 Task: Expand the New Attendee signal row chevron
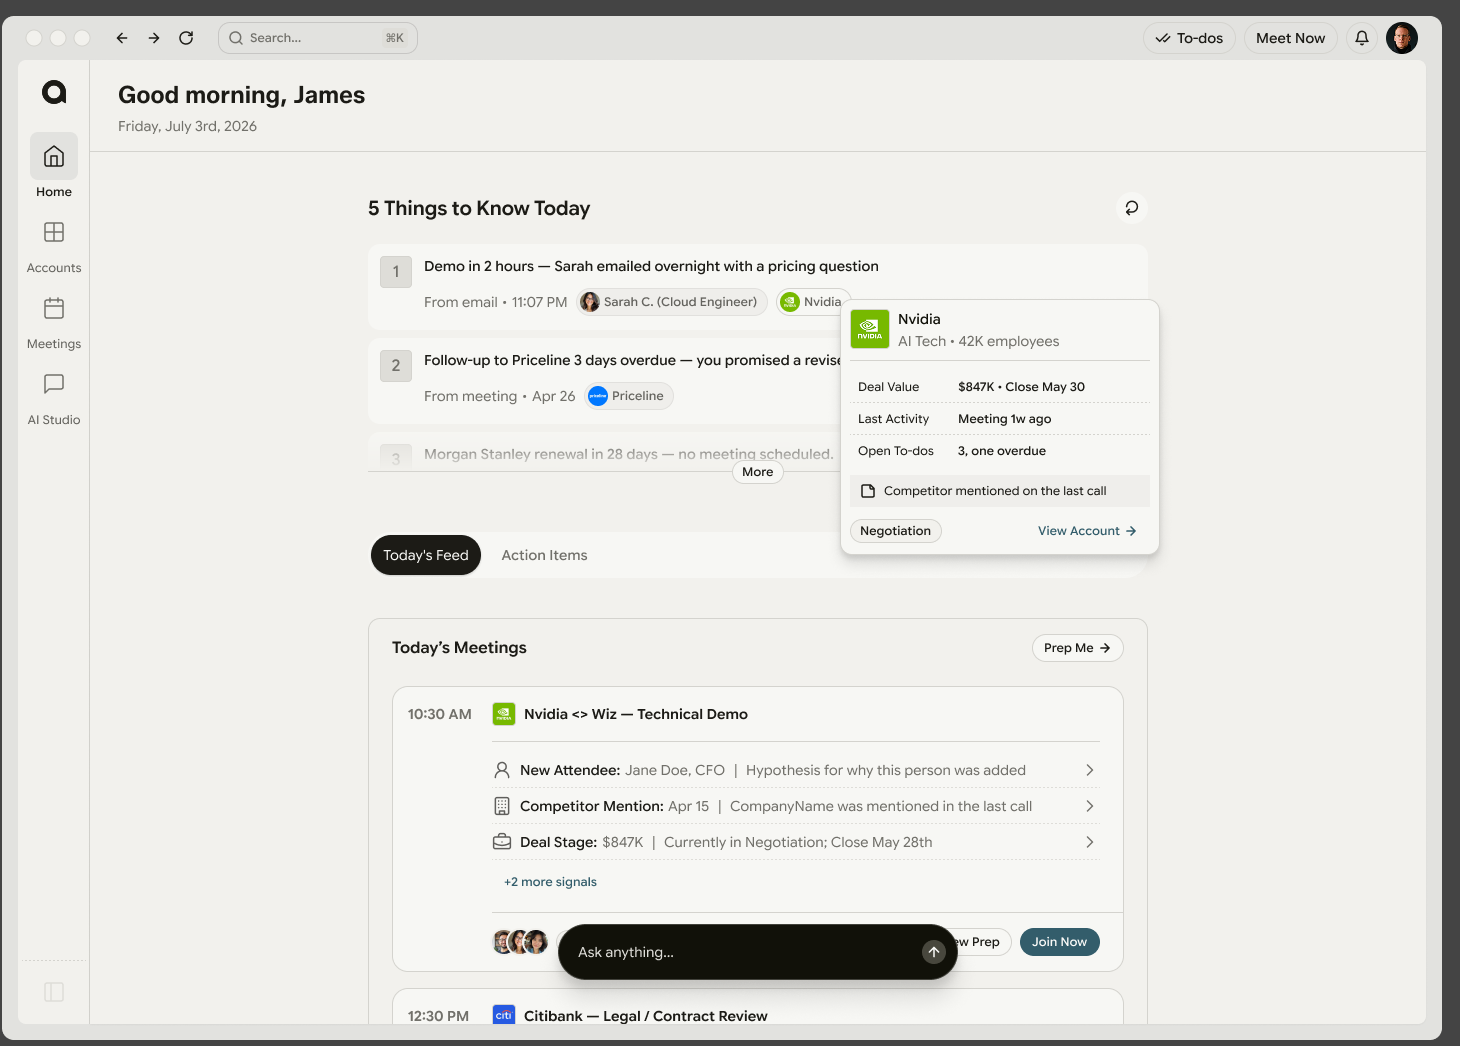(1090, 770)
